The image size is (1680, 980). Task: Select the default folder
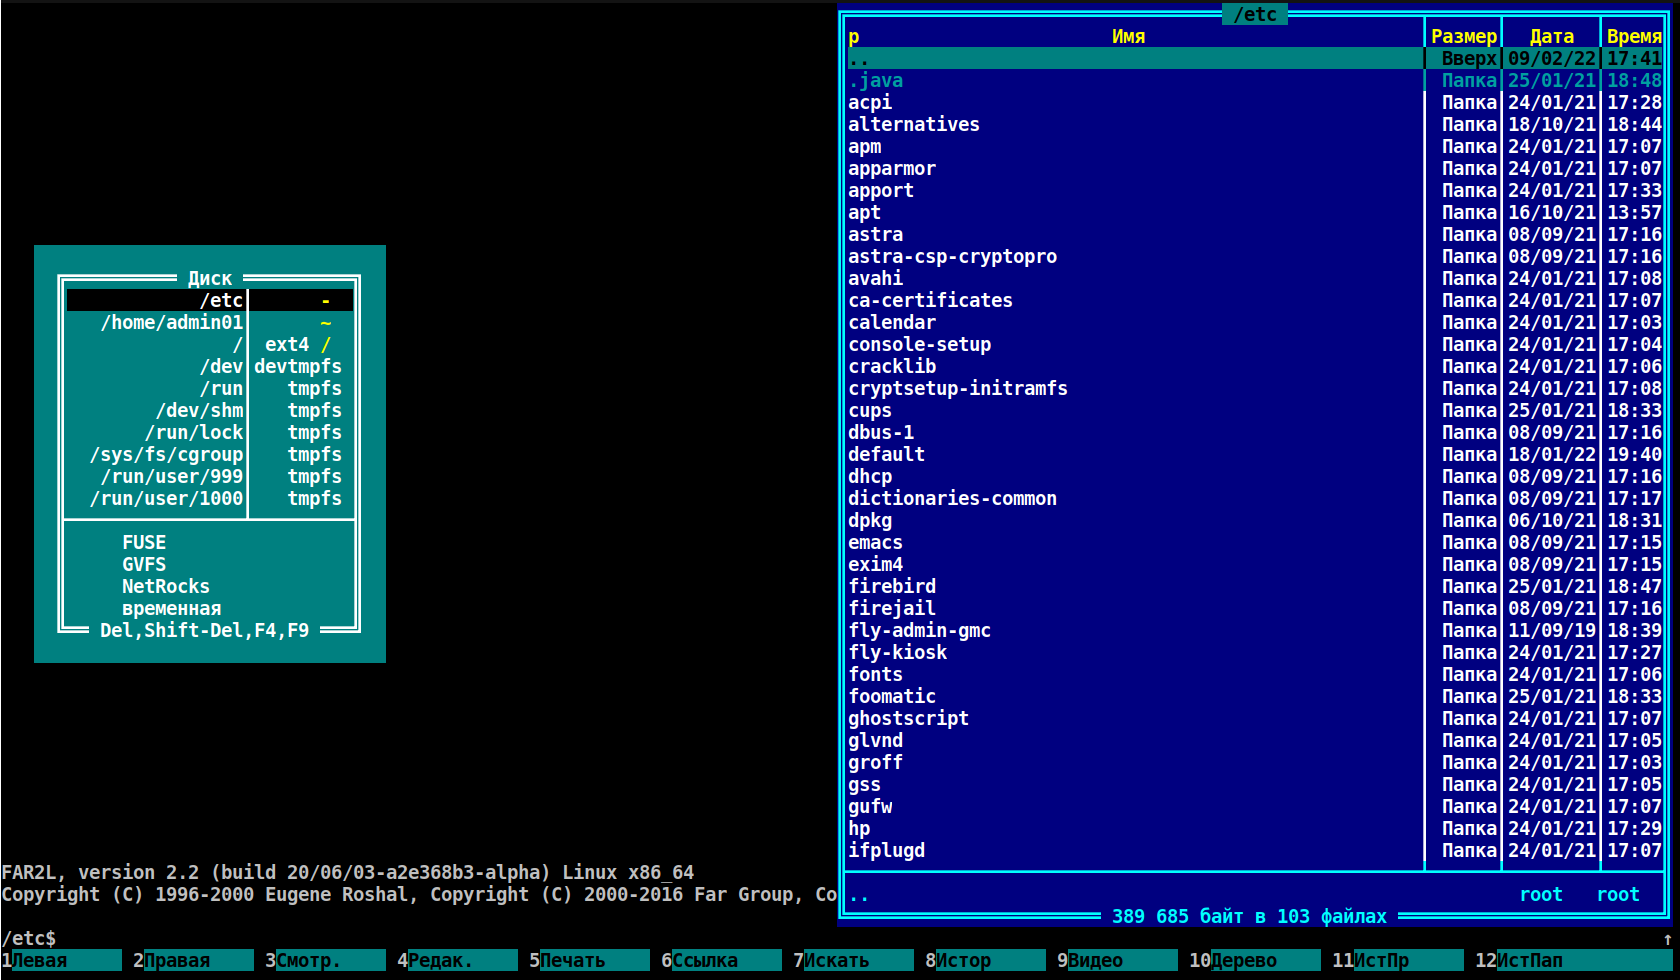(x=1255, y=454)
